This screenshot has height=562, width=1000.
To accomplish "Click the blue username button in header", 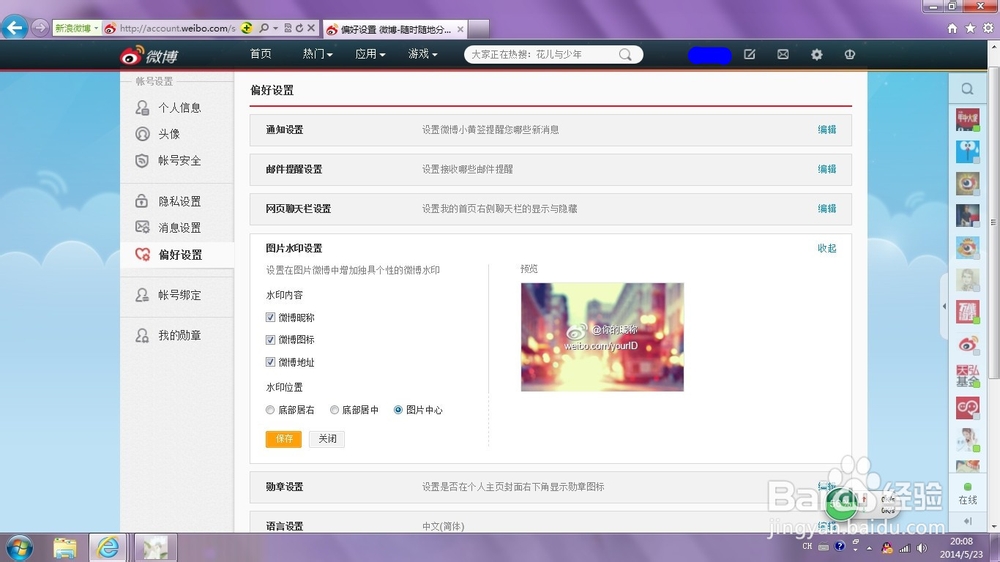I will [709, 55].
